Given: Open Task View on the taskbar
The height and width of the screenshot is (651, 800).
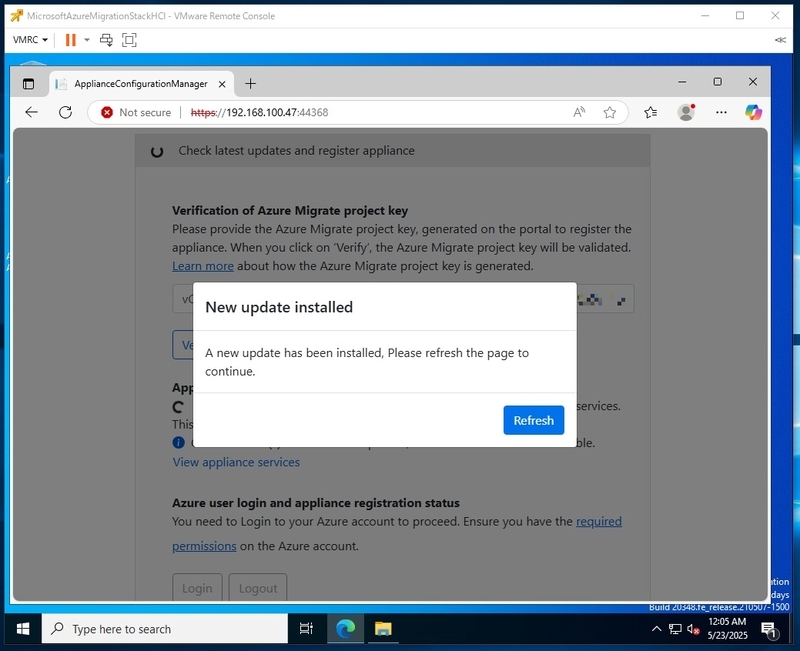Looking at the screenshot, I should tap(306, 629).
